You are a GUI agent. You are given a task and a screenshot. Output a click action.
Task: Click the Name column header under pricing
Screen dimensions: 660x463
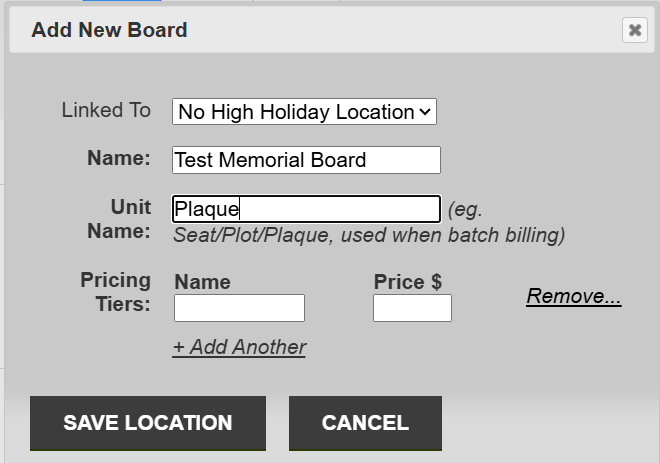point(202,282)
